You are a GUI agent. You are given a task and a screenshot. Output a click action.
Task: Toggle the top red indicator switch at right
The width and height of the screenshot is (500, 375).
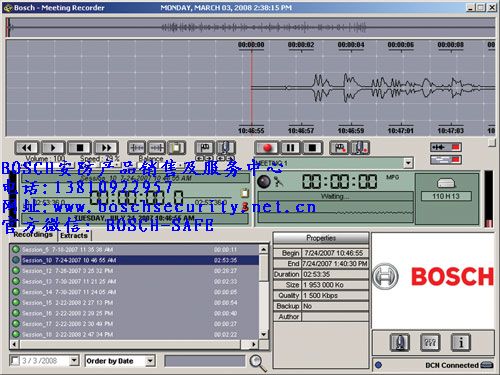pos(446,147)
